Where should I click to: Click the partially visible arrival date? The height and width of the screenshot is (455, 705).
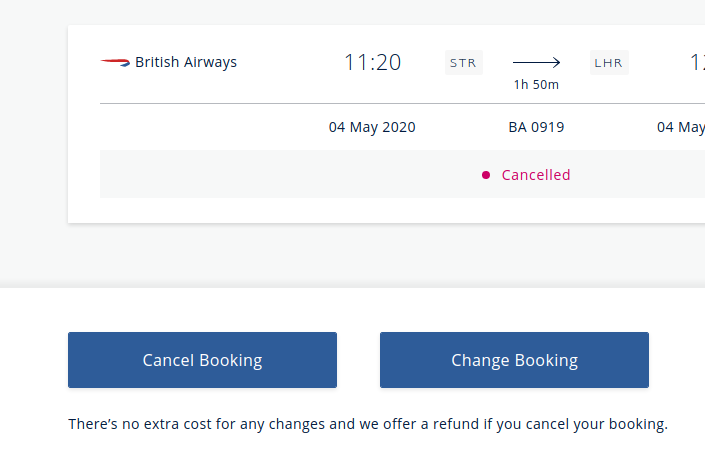coord(681,127)
